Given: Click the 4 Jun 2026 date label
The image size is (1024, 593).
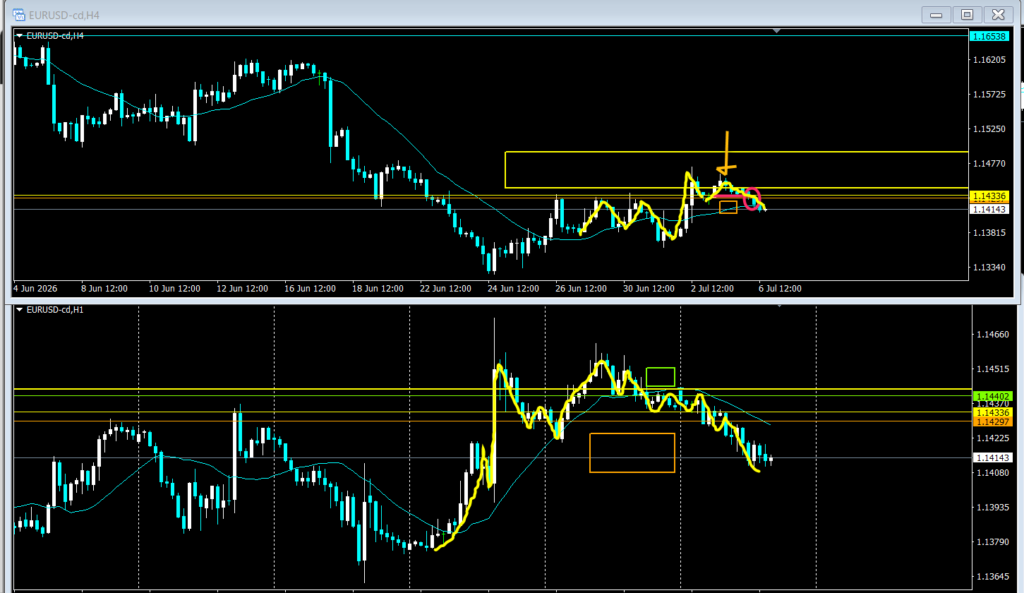Looking at the screenshot, I should (x=35, y=289).
